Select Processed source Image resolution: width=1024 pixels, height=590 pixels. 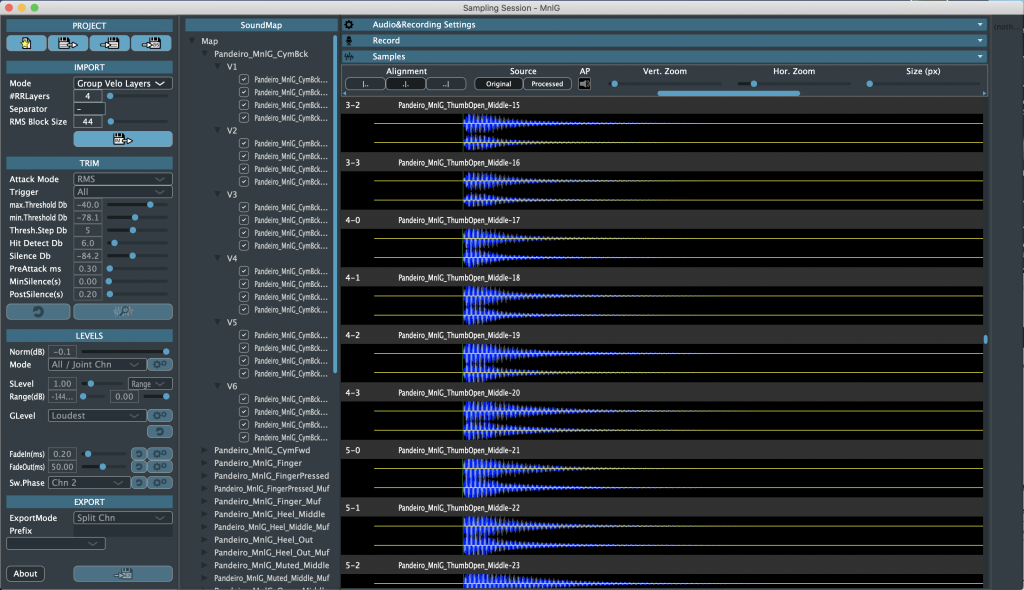[547, 84]
